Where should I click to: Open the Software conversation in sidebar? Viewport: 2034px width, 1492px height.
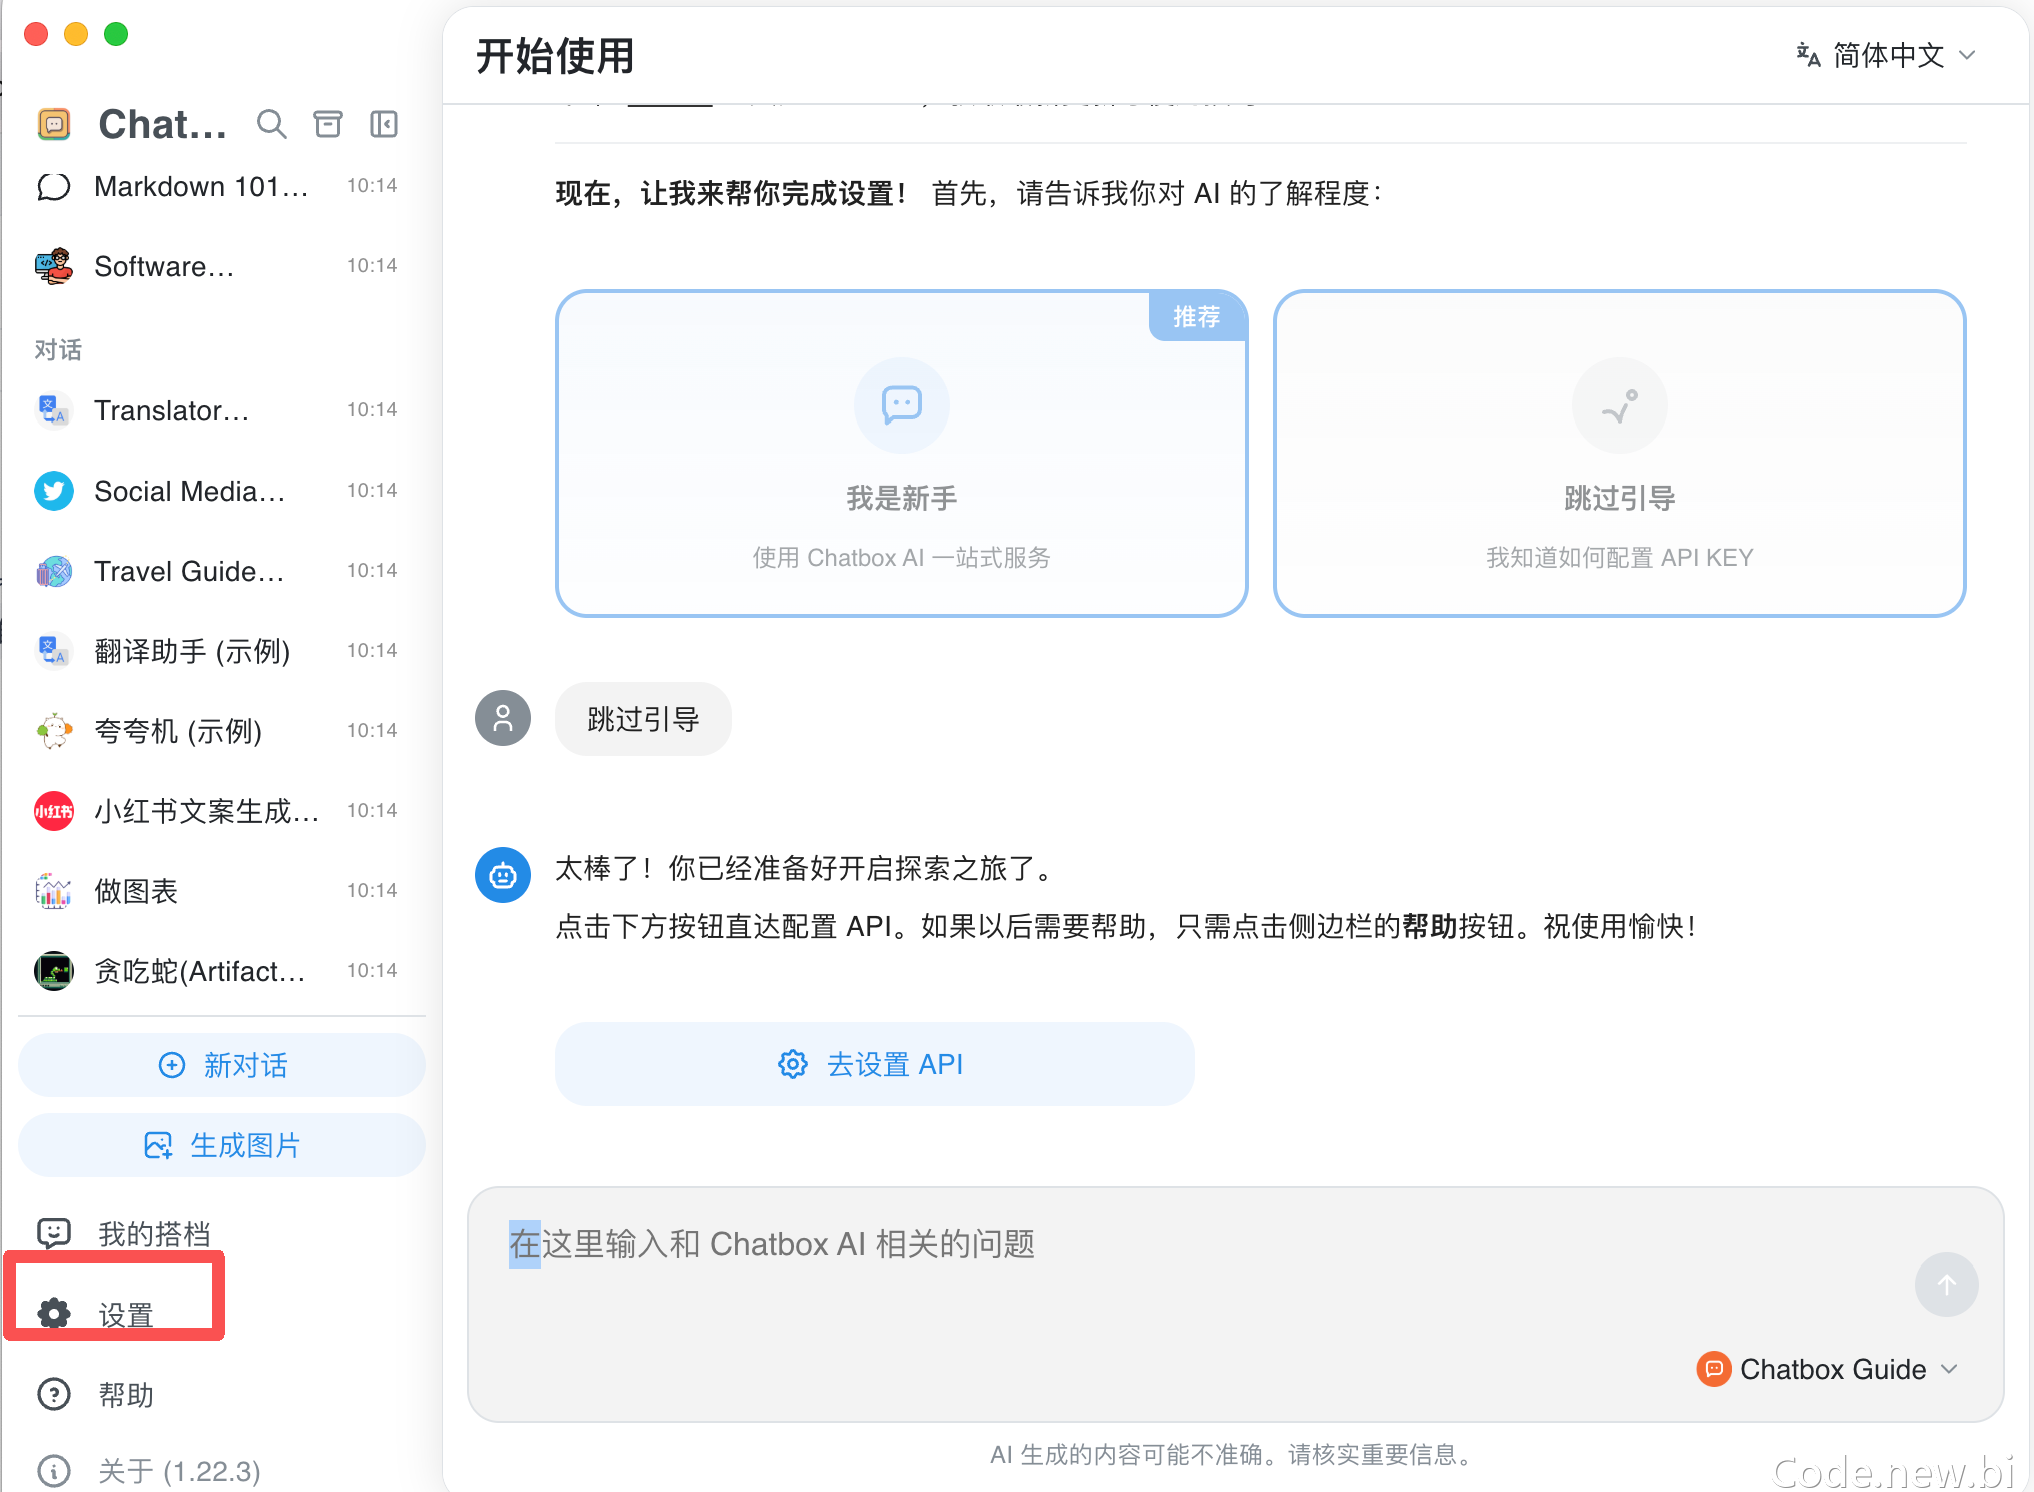pyautogui.click(x=222, y=267)
